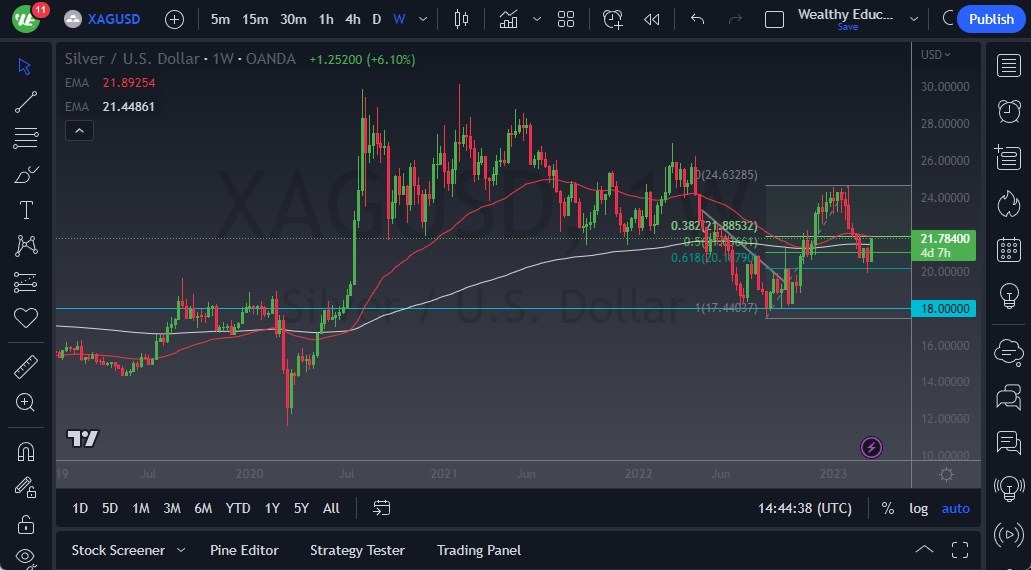Open the Trading Panel tab
The image size is (1031, 570).
(479, 550)
